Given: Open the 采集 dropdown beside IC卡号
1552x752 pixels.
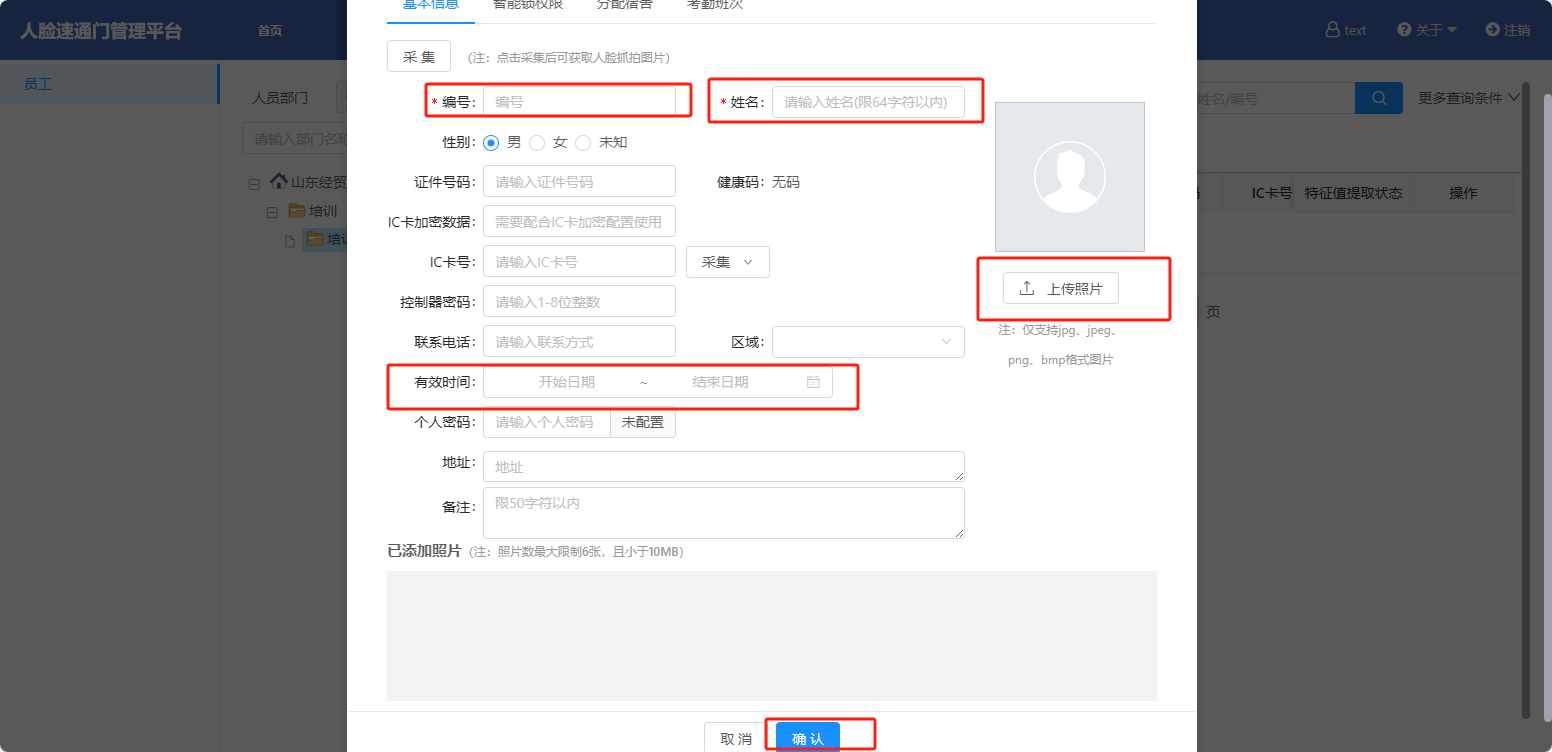Looking at the screenshot, I should [727, 262].
